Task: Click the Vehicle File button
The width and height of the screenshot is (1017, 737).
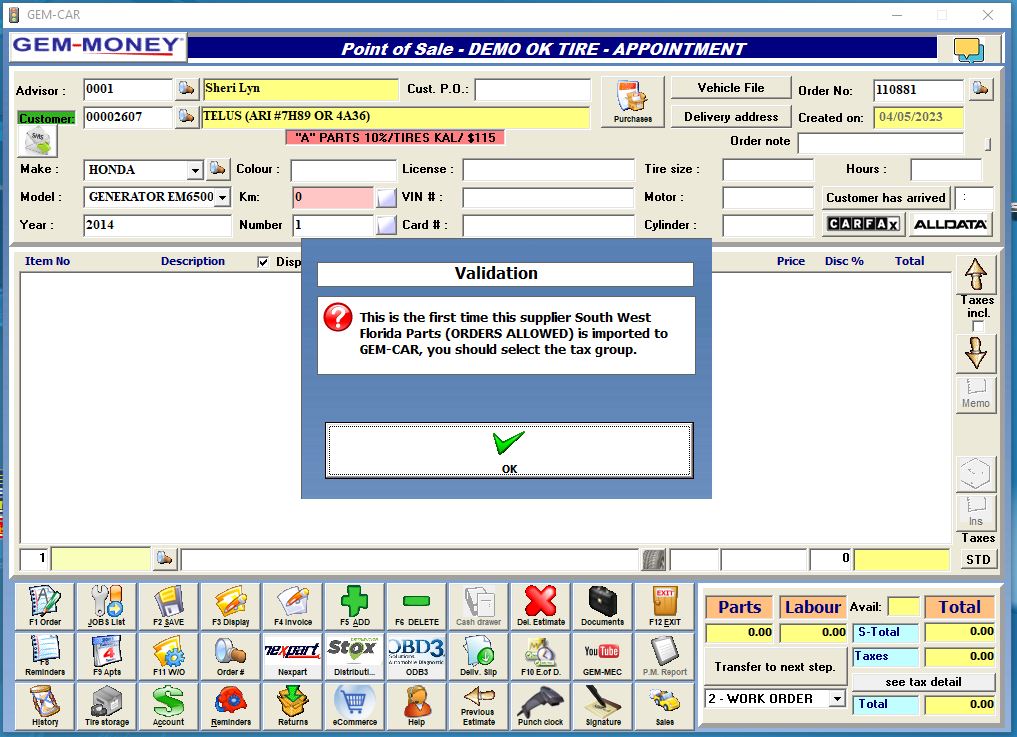Action: tap(730, 88)
